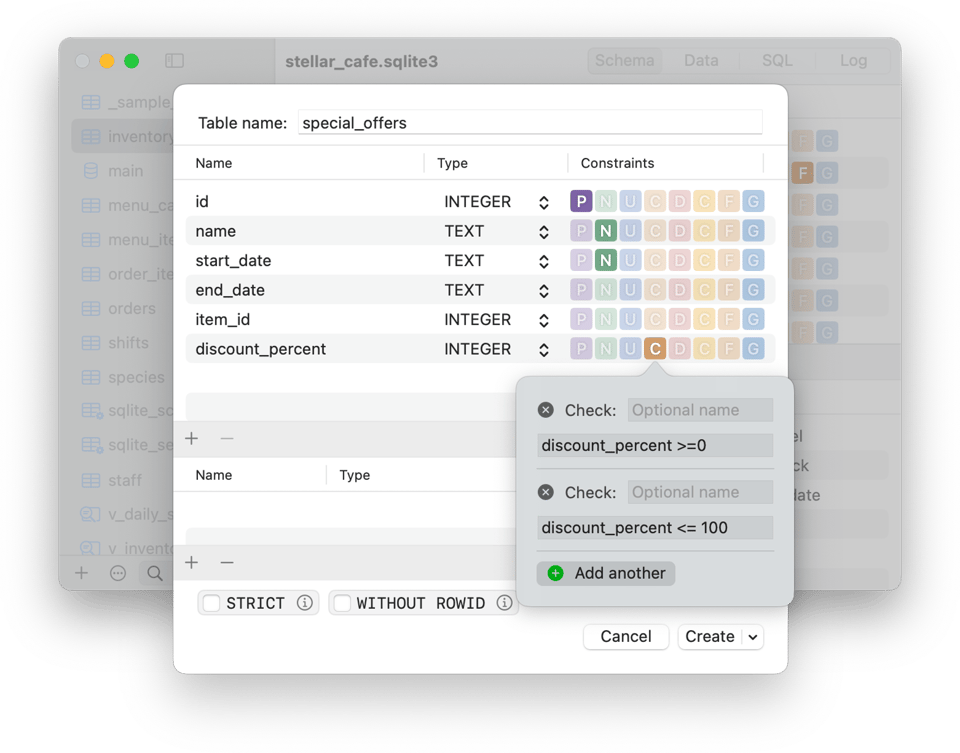Image resolution: width=960 pixels, height=753 pixels.
Task: Click the Check constraint badge for discount_percent
Action: (x=655, y=349)
